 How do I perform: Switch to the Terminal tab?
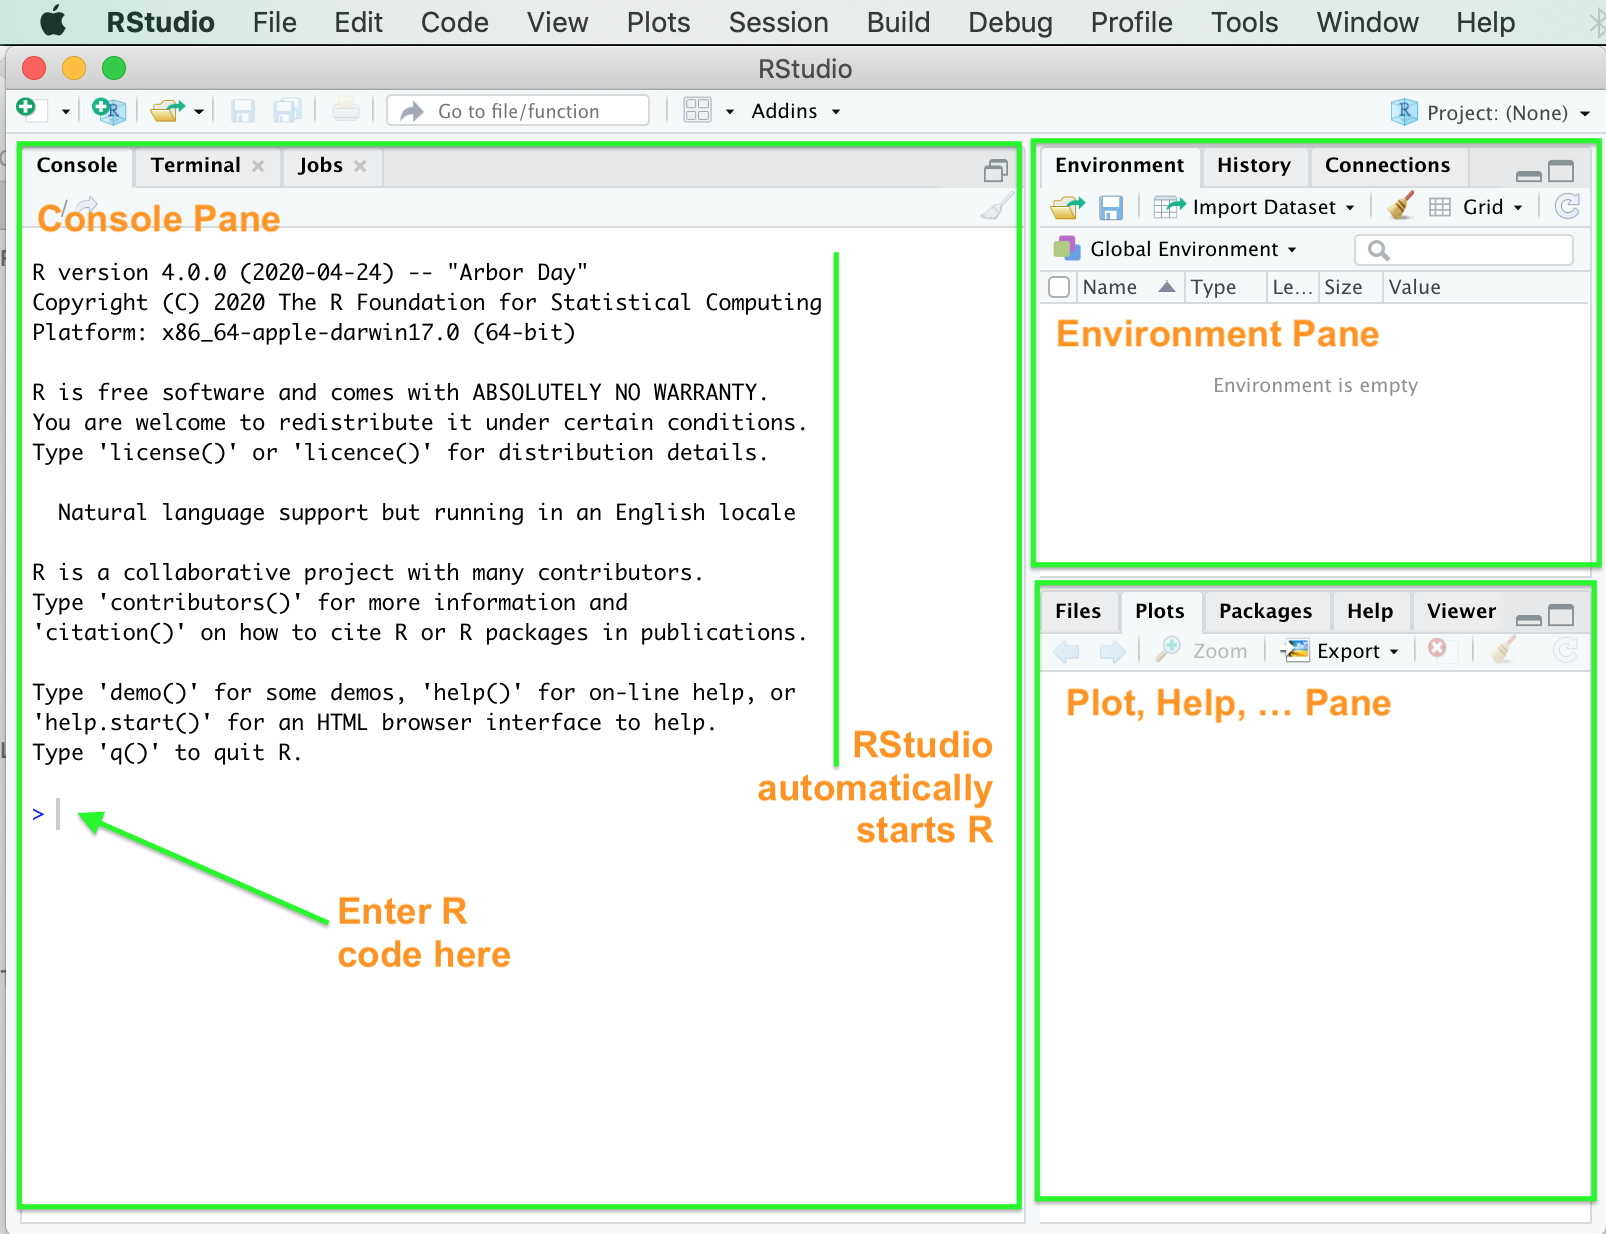[196, 165]
